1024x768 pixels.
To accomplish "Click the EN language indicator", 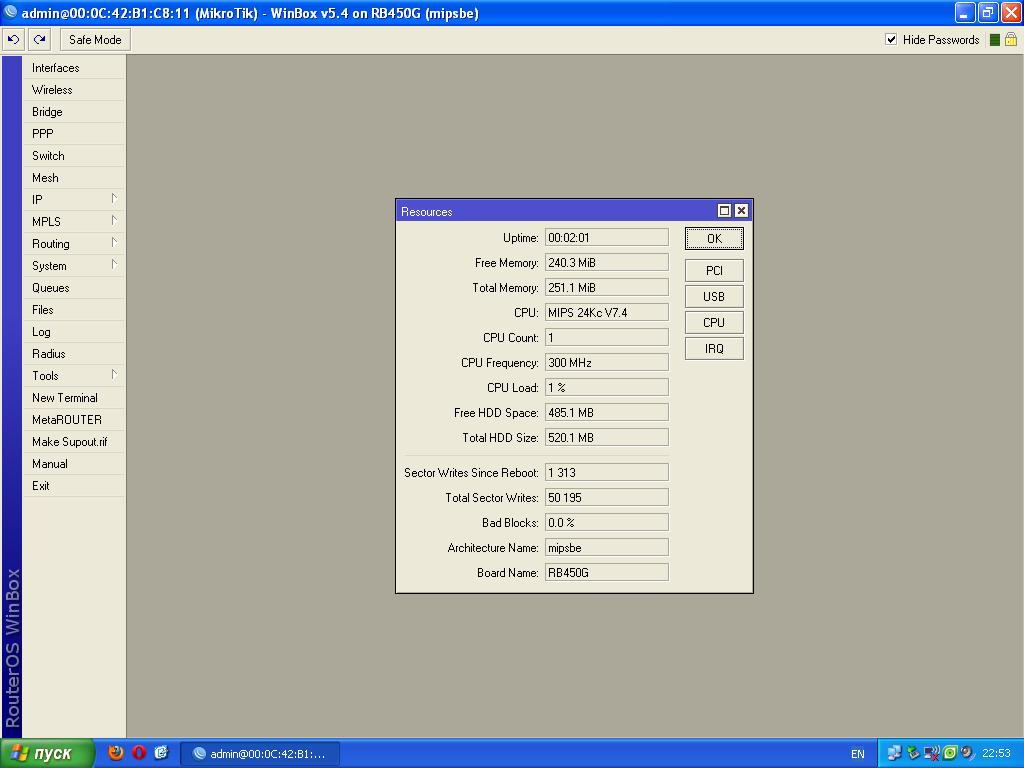I will 857,754.
